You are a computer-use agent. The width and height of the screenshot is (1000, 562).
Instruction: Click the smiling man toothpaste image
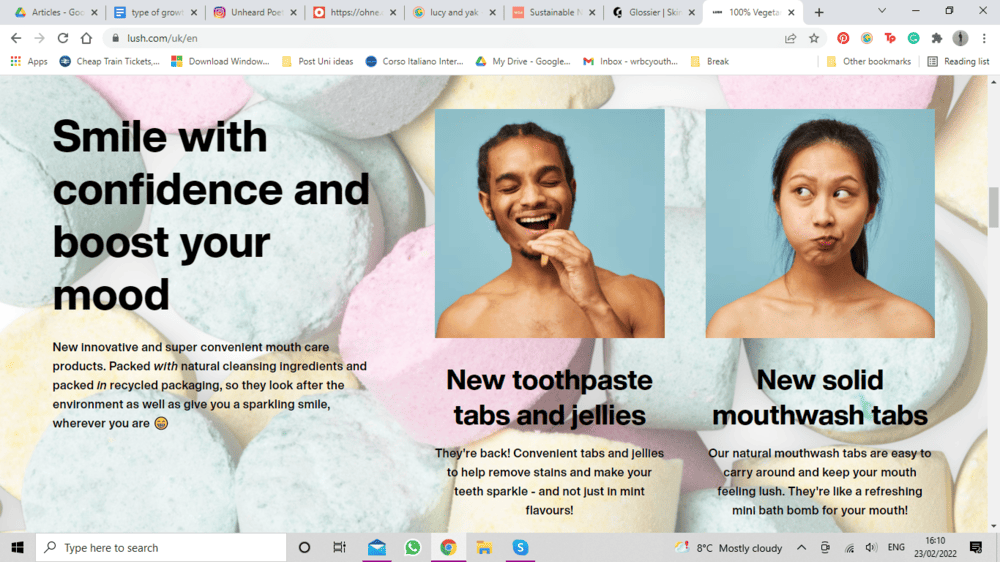(549, 223)
